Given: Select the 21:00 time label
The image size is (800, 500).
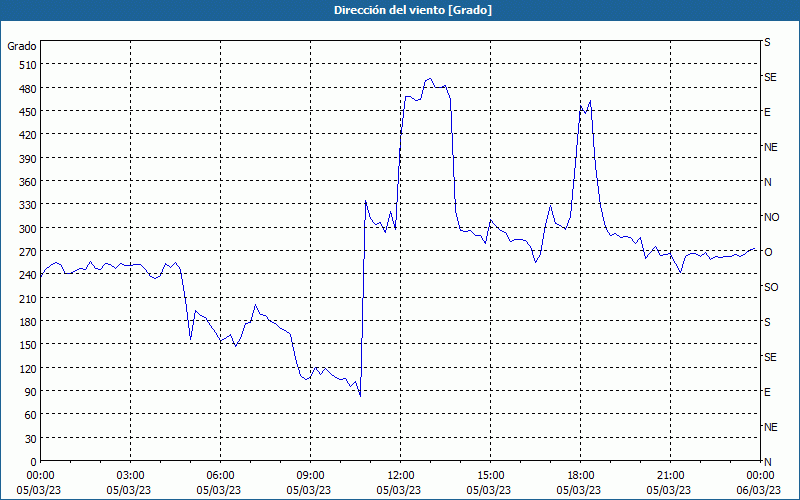Looking at the screenshot, I should click(x=670, y=476).
